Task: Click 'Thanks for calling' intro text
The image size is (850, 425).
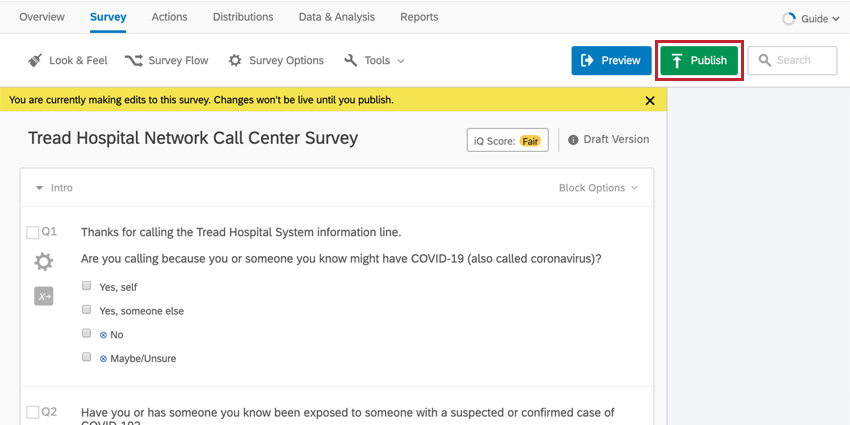Action: tap(241, 233)
